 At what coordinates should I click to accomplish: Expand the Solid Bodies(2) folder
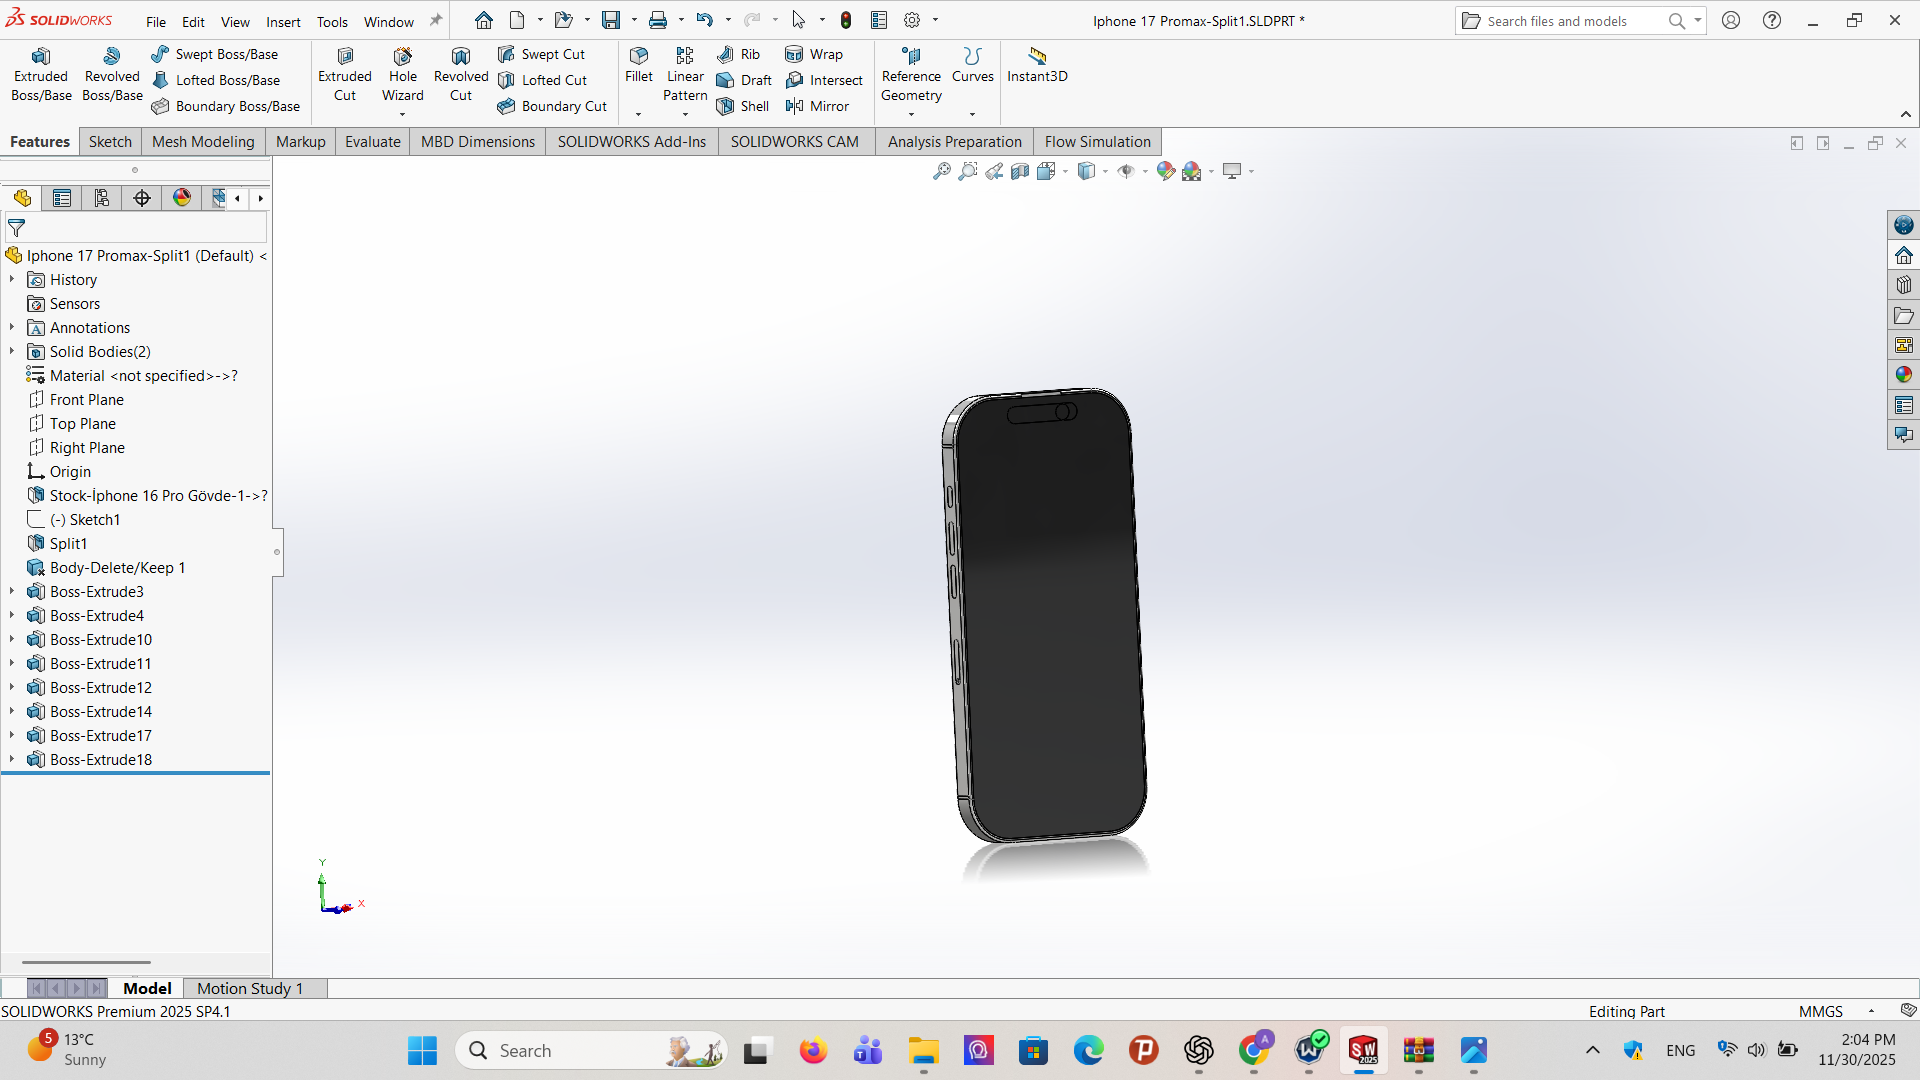(12, 352)
